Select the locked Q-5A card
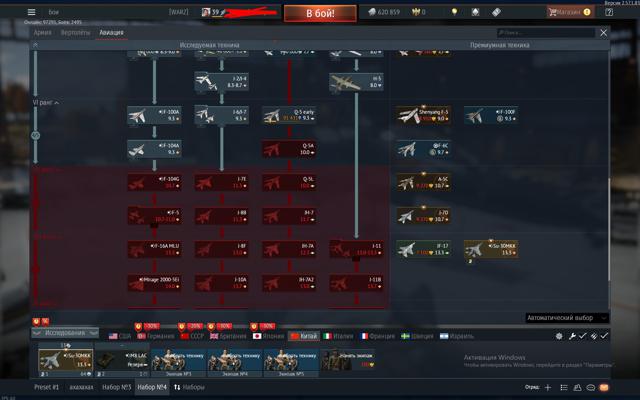Image resolution: width=640 pixels, height=400 pixels. click(289, 149)
